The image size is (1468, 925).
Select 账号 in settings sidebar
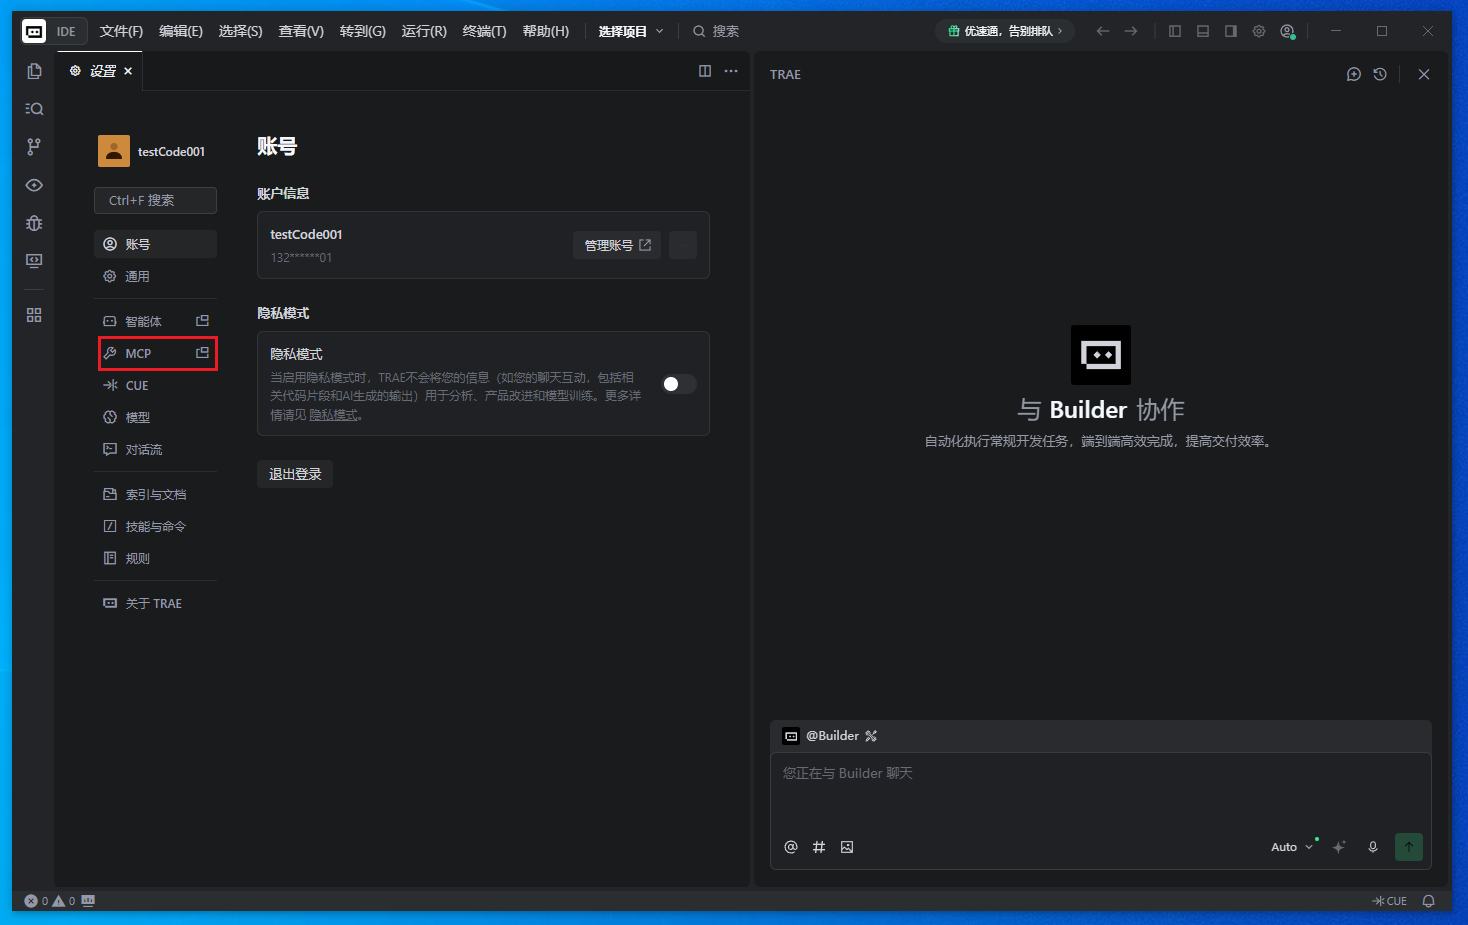click(155, 244)
